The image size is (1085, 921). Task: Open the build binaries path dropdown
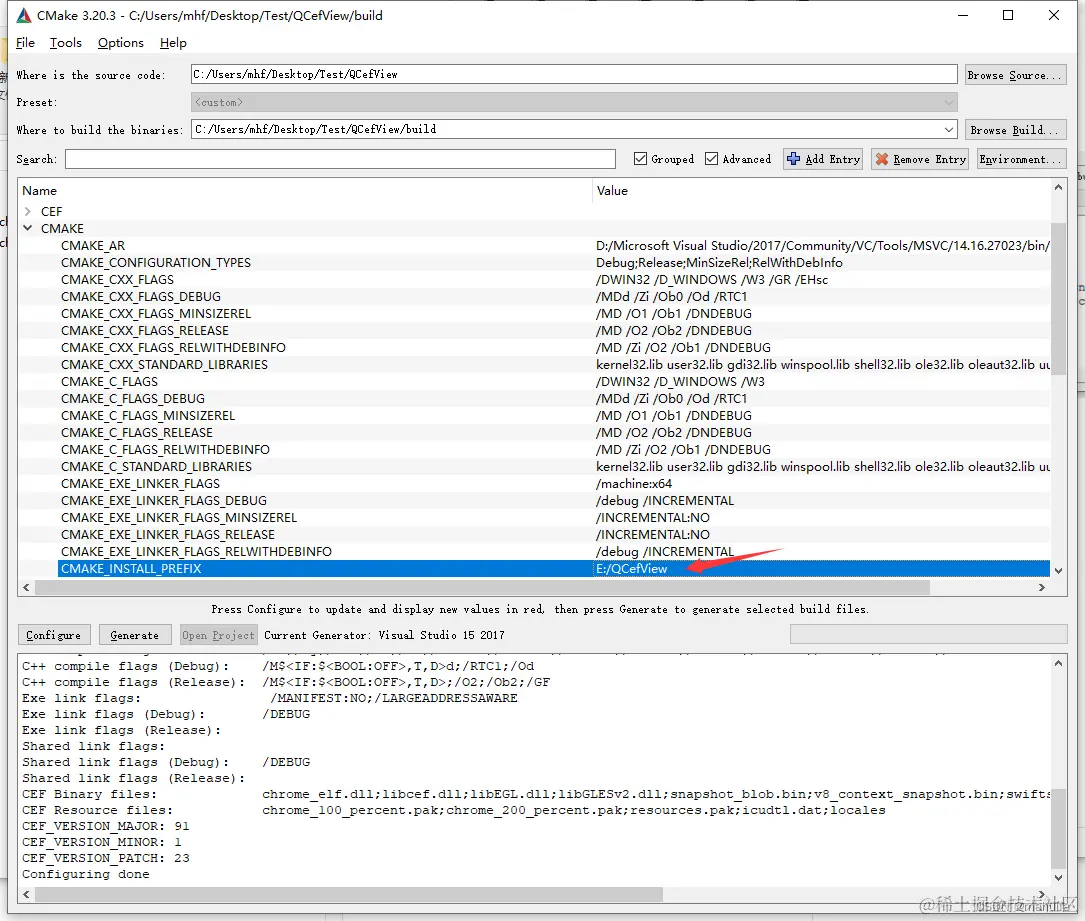(948, 129)
